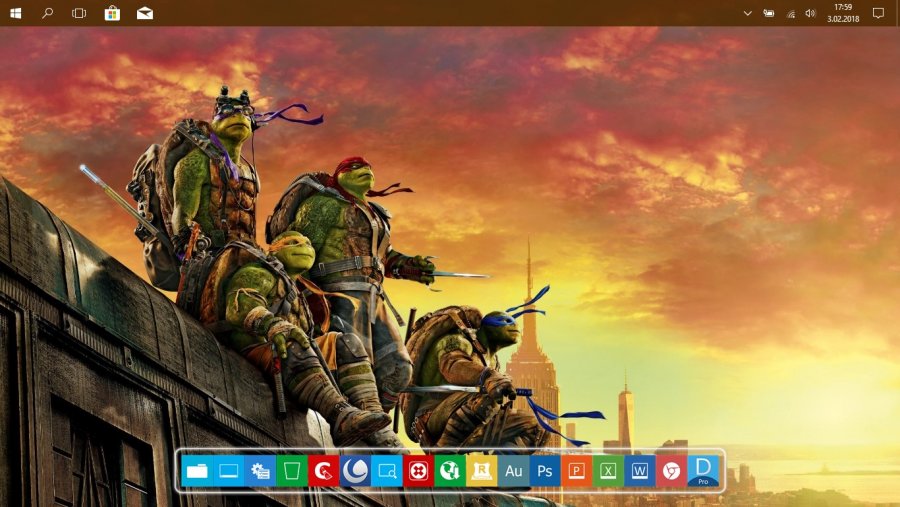Launch Adobe Photoshop from the dock

coord(545,471)
